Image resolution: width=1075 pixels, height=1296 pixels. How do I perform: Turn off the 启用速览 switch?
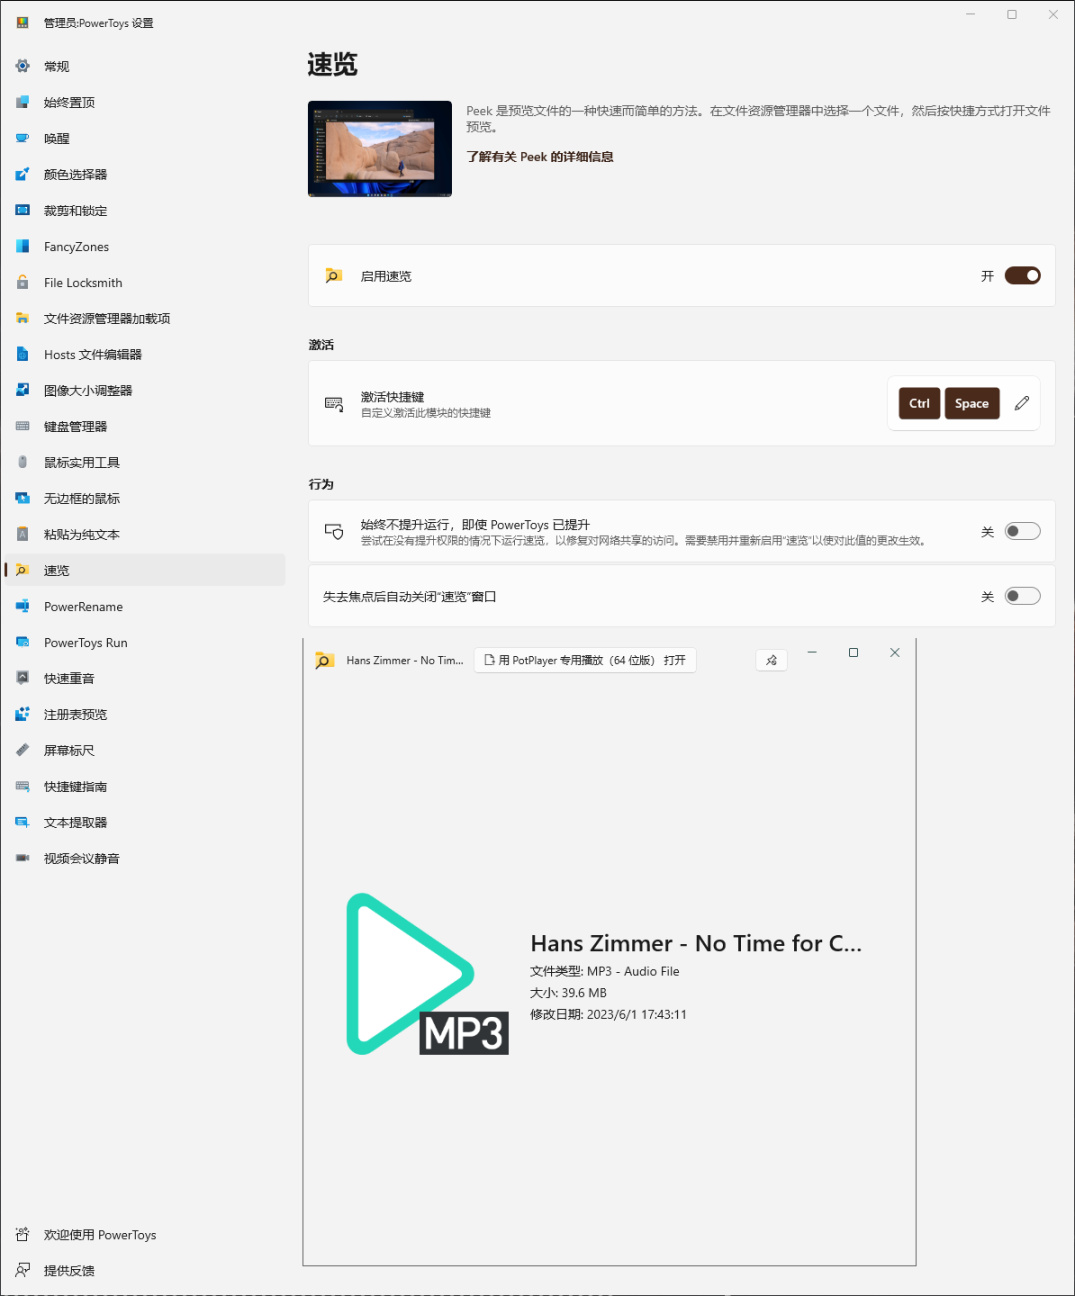pos(1022,276)
